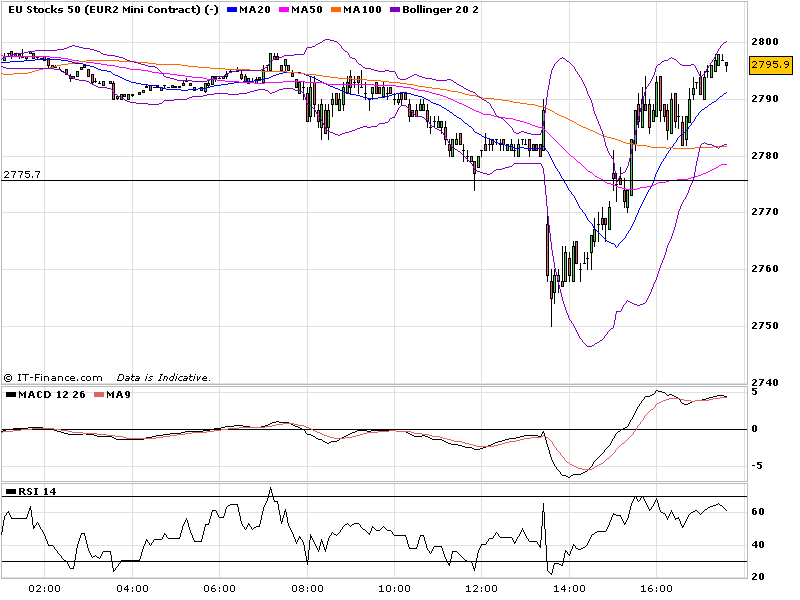Click the 08:00 time axis label
The image size is (800, 600).
[307, 589]
